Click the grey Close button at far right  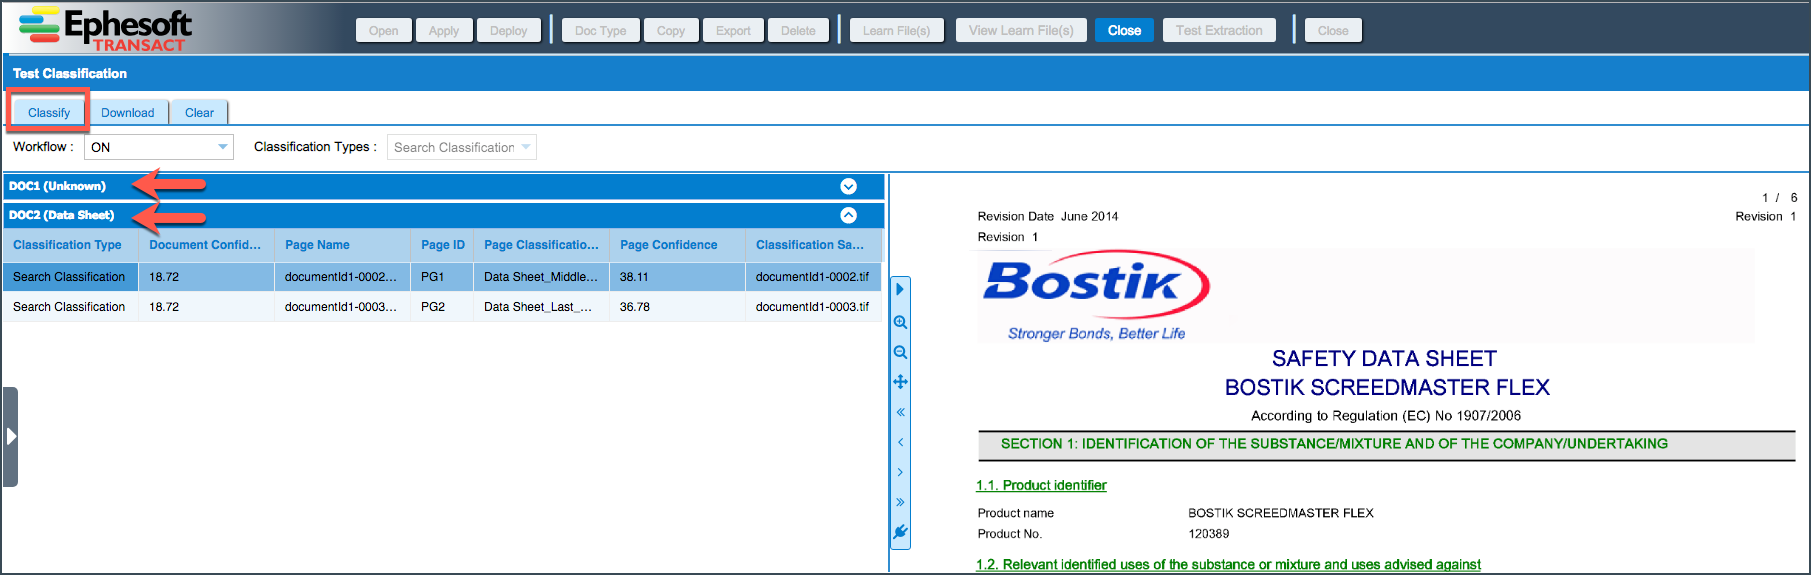1333,31
